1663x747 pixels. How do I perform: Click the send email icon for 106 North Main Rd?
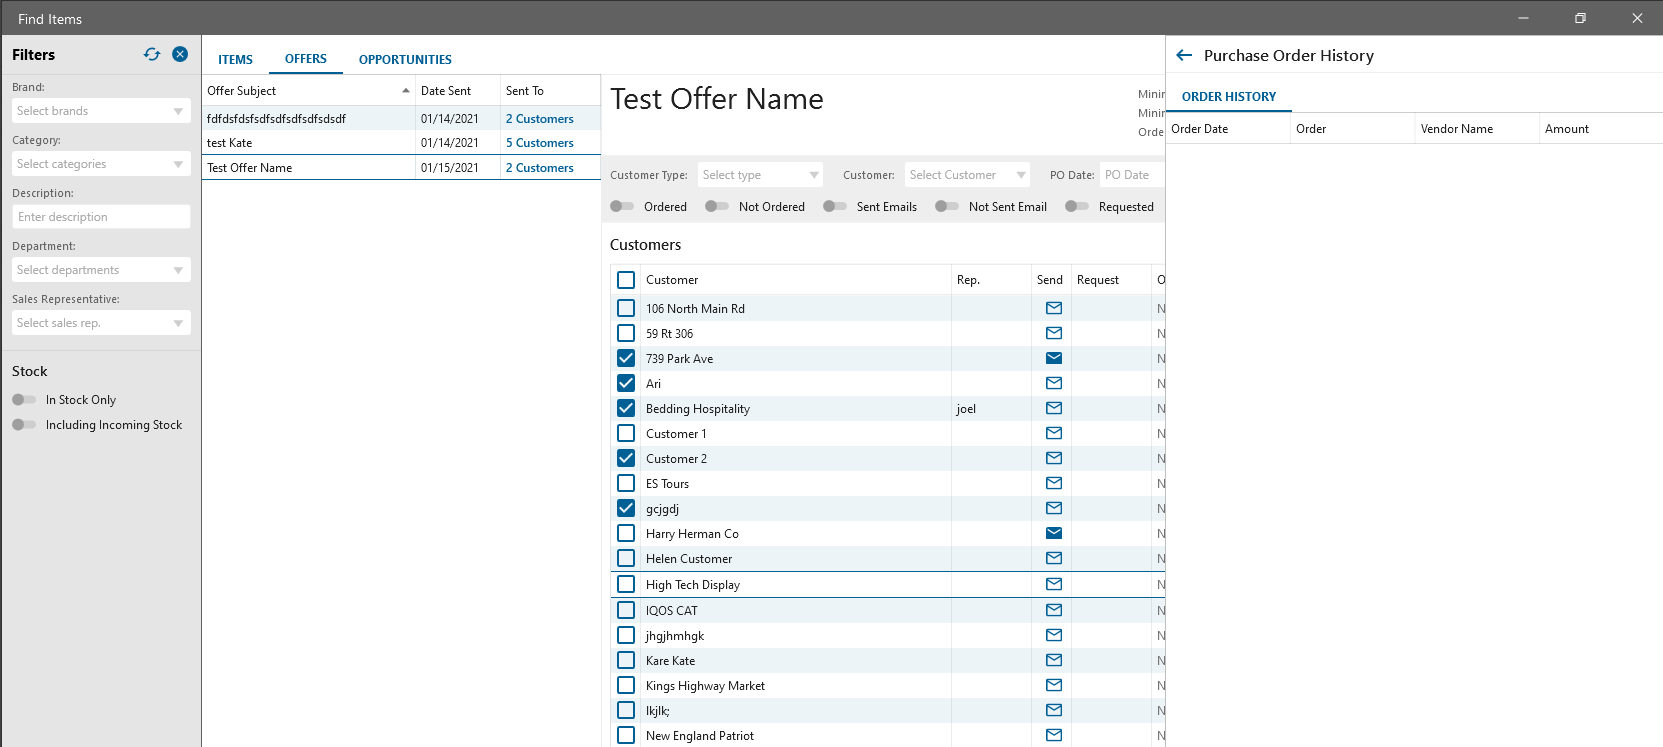coord(1053,308)
